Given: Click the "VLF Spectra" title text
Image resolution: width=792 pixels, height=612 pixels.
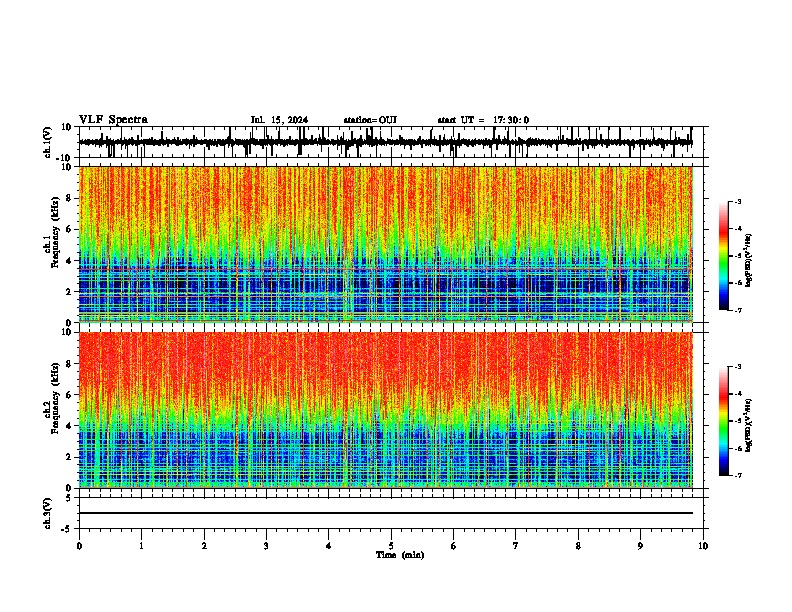Looking at the screenshot, I should 113,120.
